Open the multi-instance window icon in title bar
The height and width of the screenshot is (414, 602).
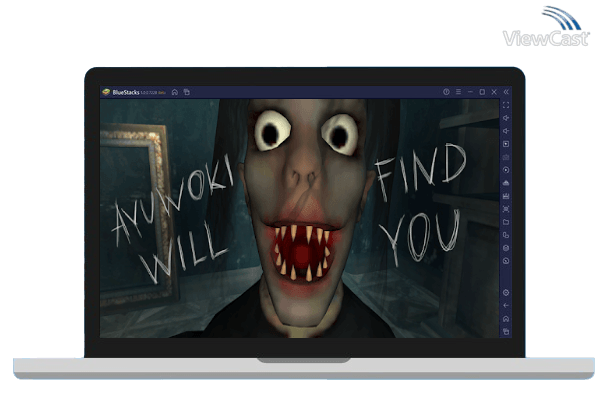click(x=187, y=92)
